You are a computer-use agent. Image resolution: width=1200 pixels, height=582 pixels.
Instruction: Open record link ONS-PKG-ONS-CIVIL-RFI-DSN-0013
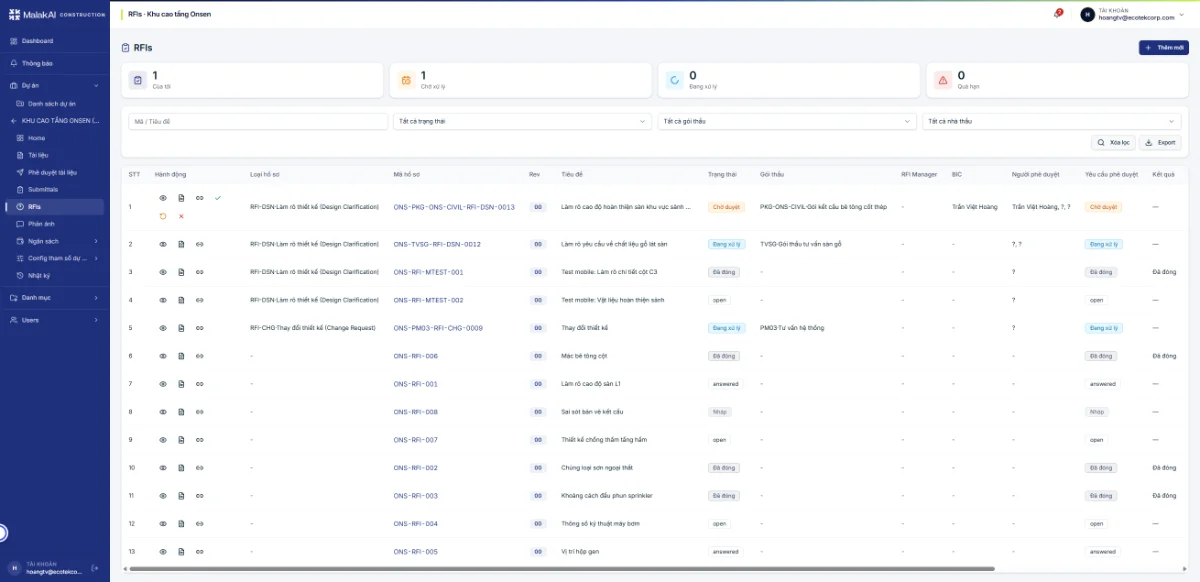pyautogui.click(x=454, y=207)
